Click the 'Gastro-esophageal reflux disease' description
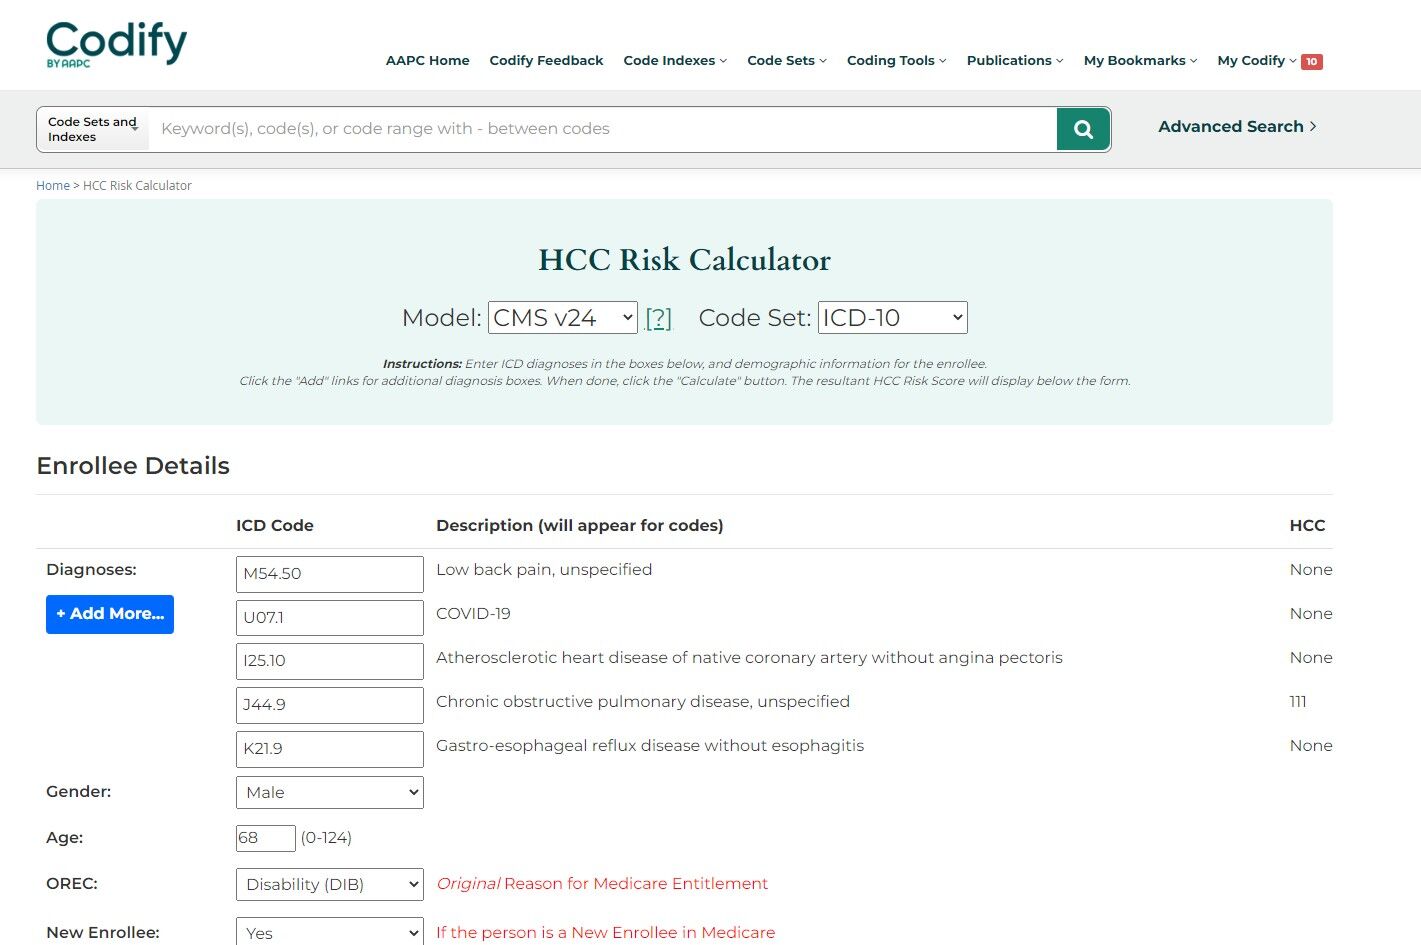This screenshot has width=1421, height=945. 650,746
